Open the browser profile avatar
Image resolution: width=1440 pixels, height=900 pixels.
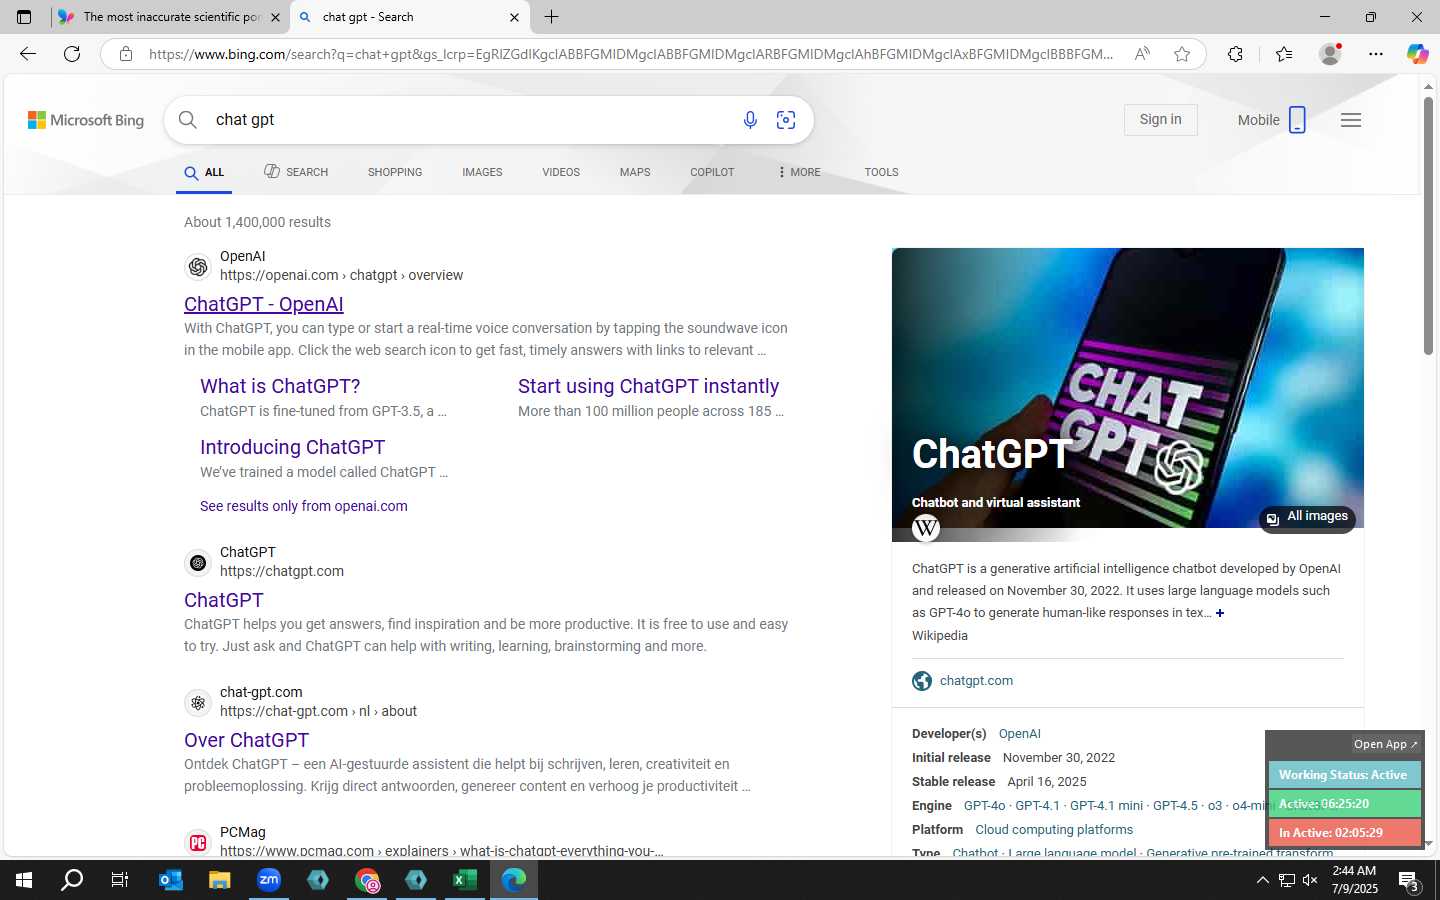click(1330, 54)
